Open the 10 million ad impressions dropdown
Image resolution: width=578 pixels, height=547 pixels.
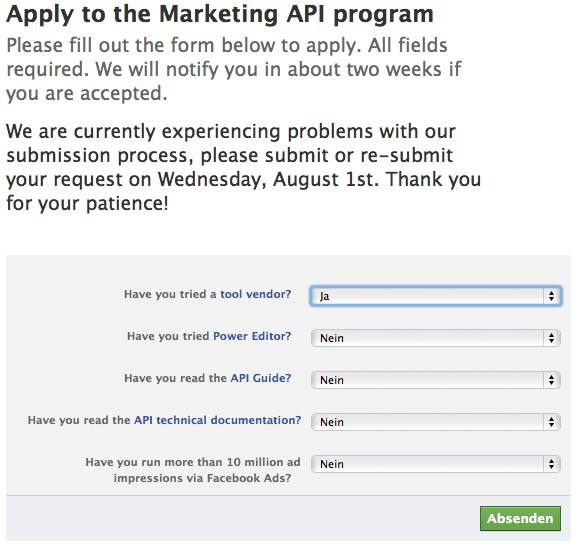pyautogui.click(x=436, y=464)
